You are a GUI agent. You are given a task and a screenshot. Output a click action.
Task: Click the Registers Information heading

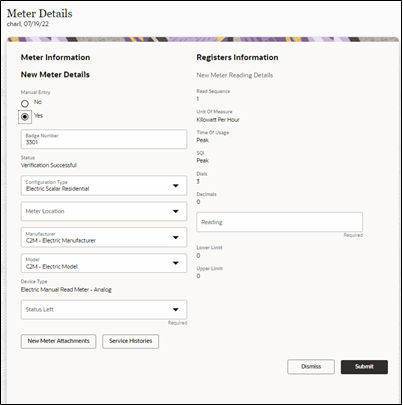point(237,57)
